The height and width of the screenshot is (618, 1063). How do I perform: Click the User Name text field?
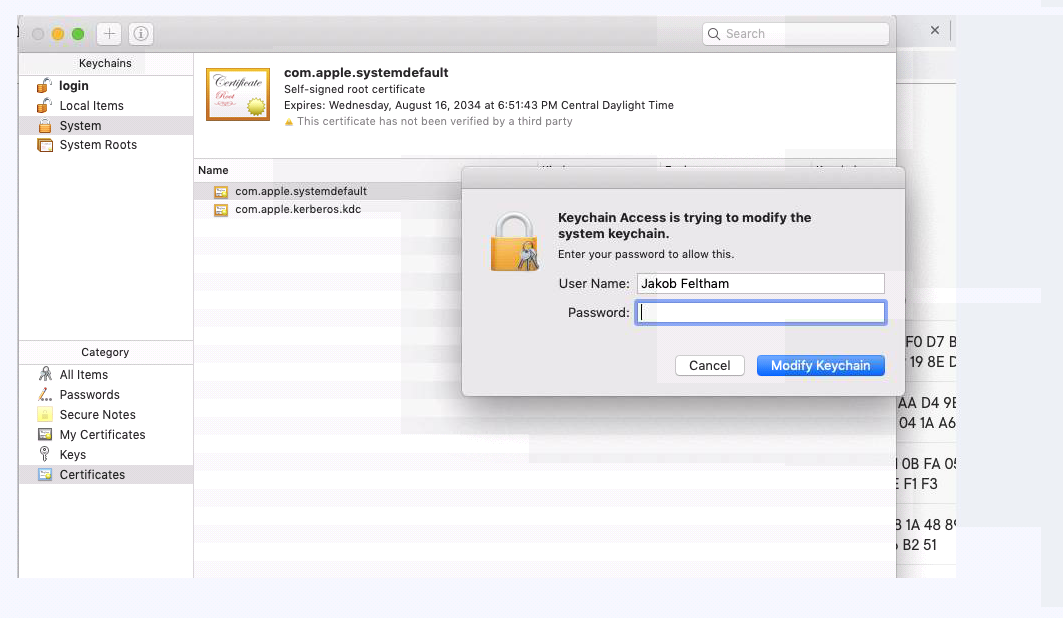pos(760,284)
